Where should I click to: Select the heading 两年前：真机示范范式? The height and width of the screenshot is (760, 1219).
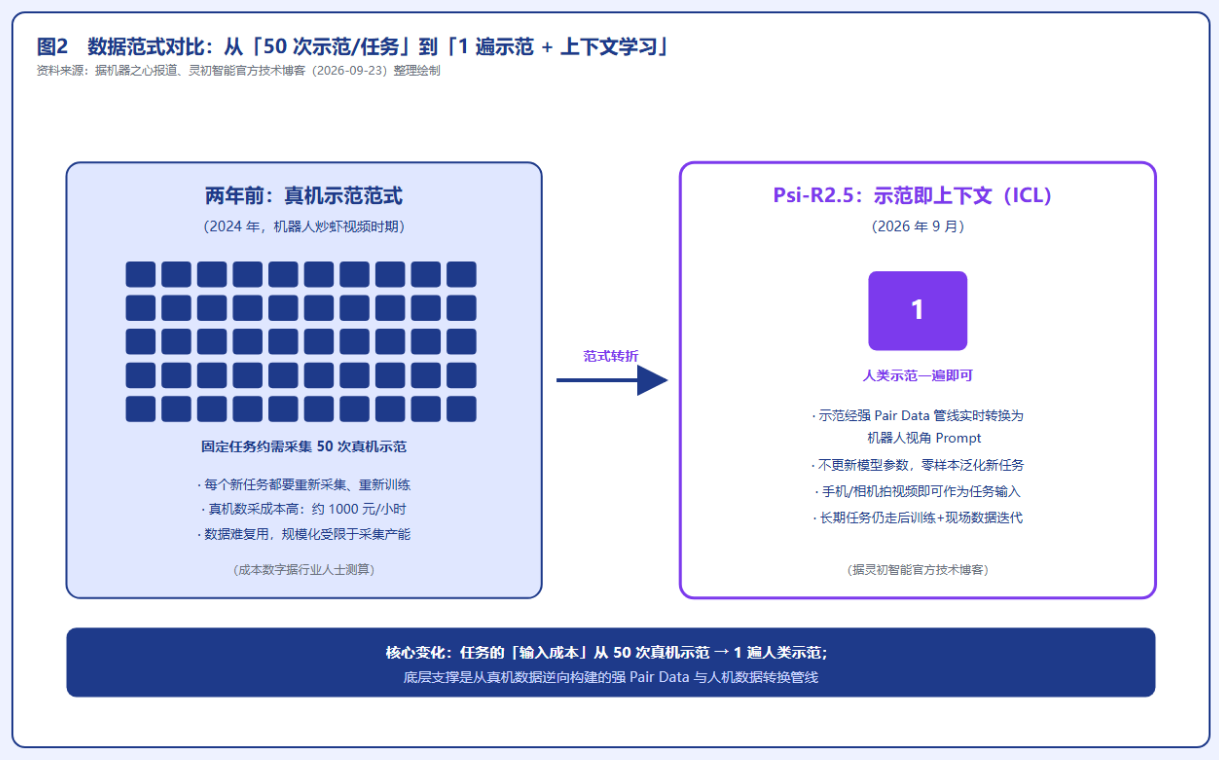(x=304, y=196)
